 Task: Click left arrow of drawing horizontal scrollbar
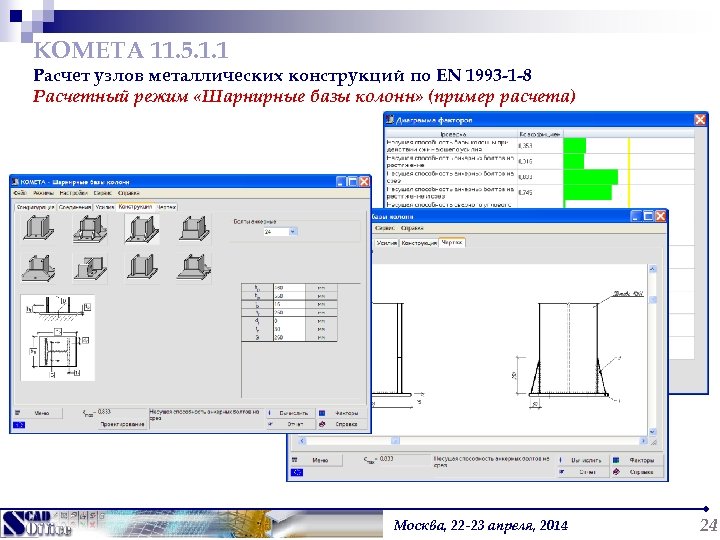[x=302, y=441]
